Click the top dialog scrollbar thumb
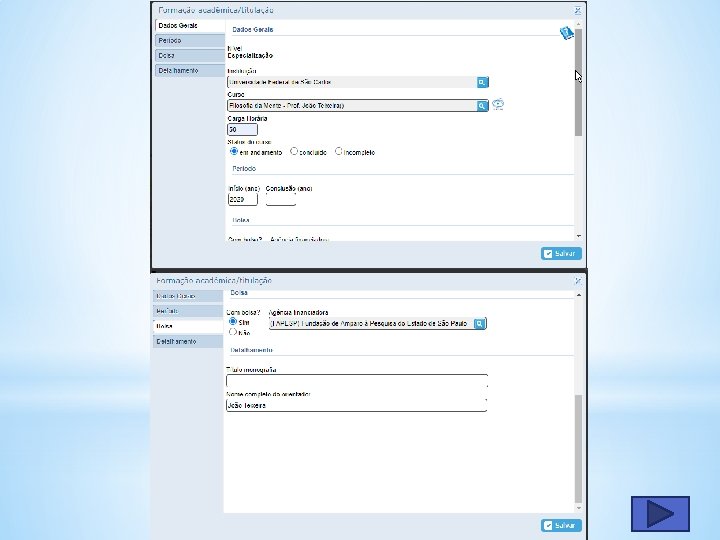This screenshot has width=720, height=540. click(579, 82)
